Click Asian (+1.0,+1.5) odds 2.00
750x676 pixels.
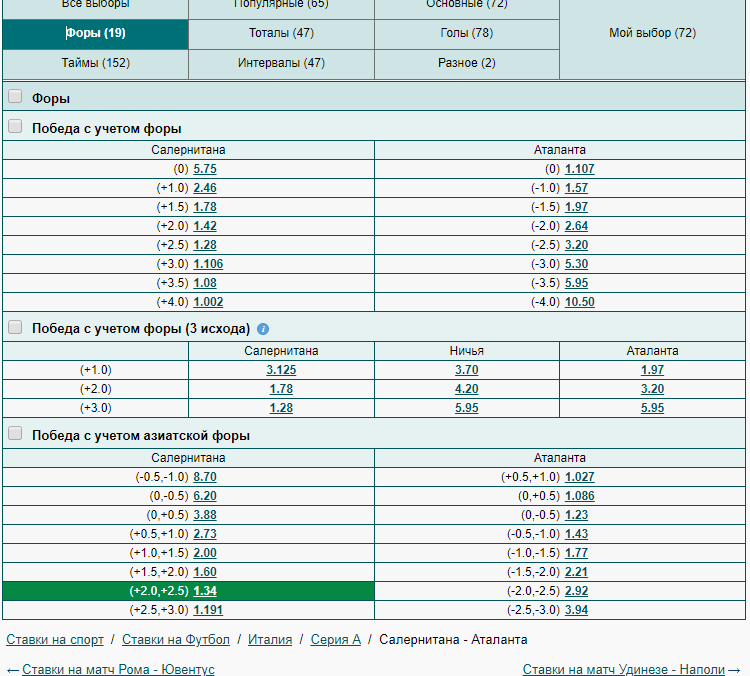tap(205, 554)
